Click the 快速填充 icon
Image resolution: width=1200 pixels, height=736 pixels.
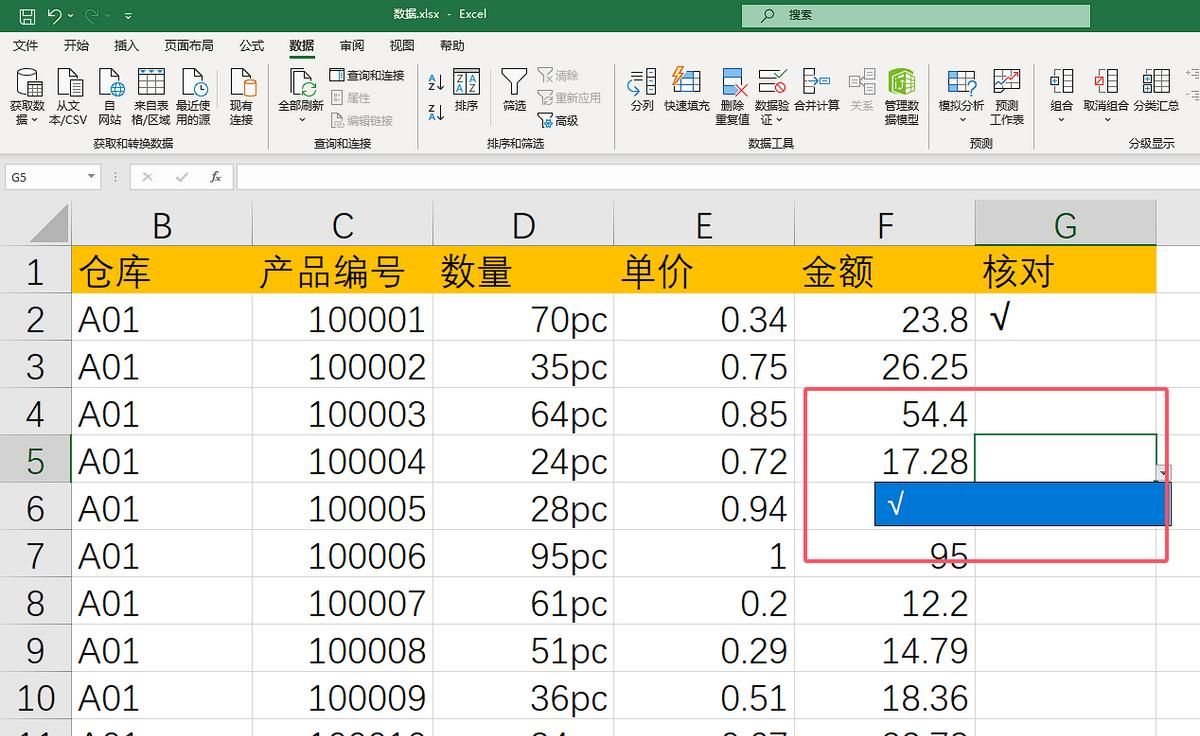pyautogui.click(x=687, y=90)
